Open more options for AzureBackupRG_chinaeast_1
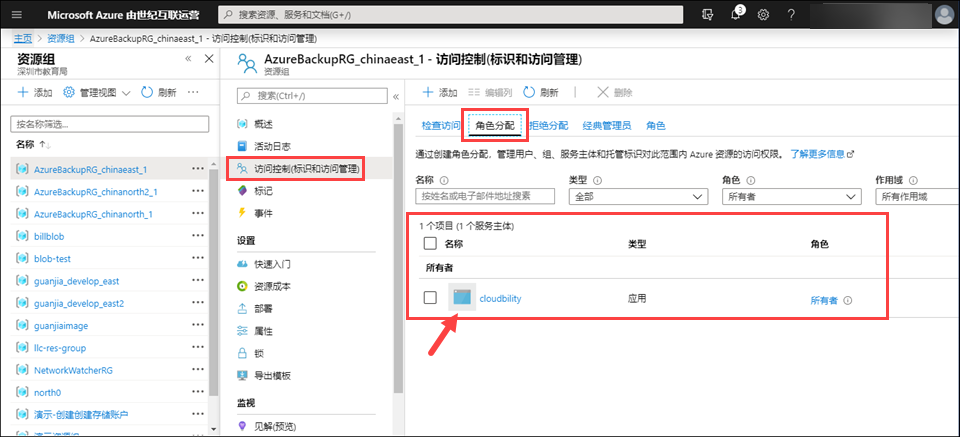Viewport: 960px width, 437px height. 197,168
